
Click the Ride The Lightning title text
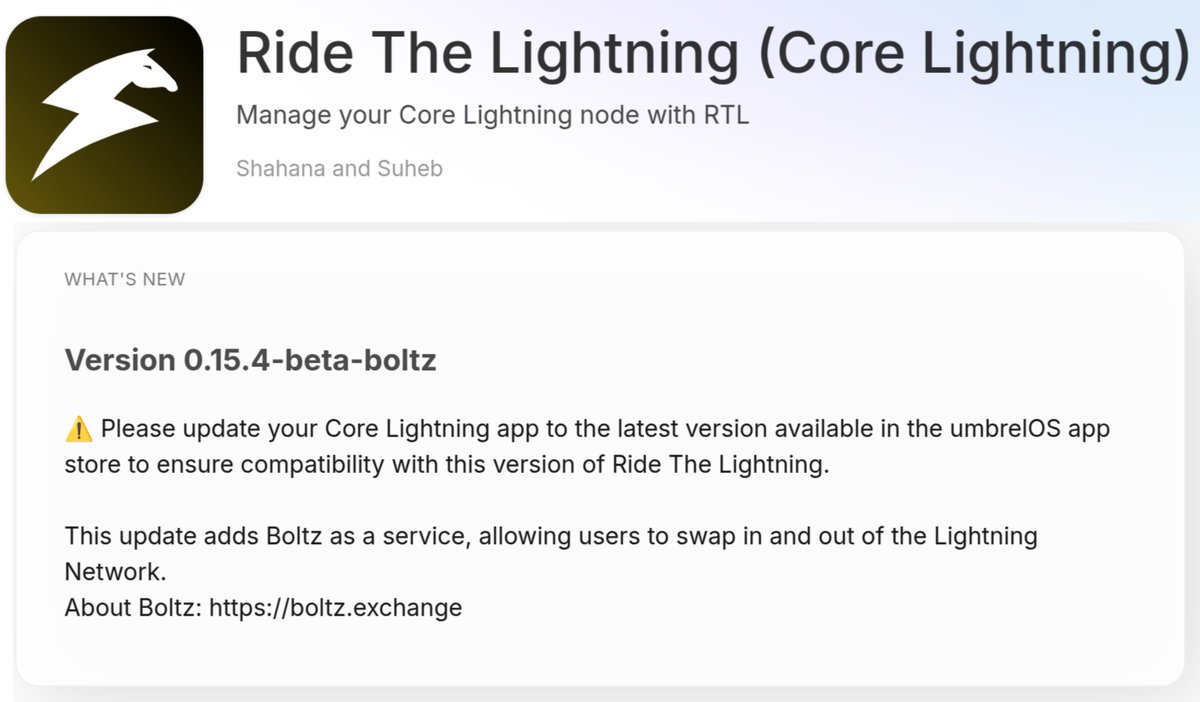[491, 53]
